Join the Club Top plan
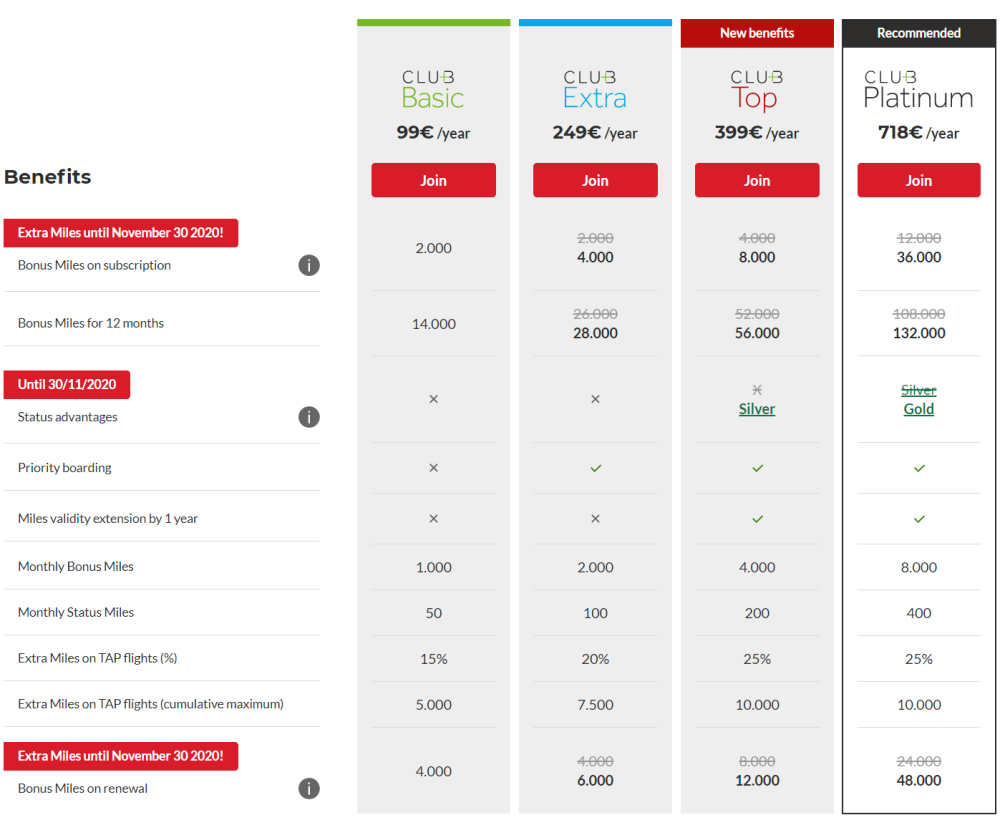The height and width of the screenshot is (820, 1000). point(757,180)
